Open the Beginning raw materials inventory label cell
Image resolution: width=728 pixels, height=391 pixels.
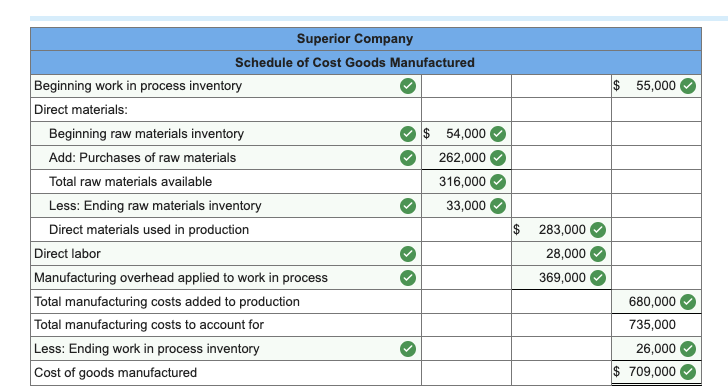pyautogui.click(x=226, y=134)
